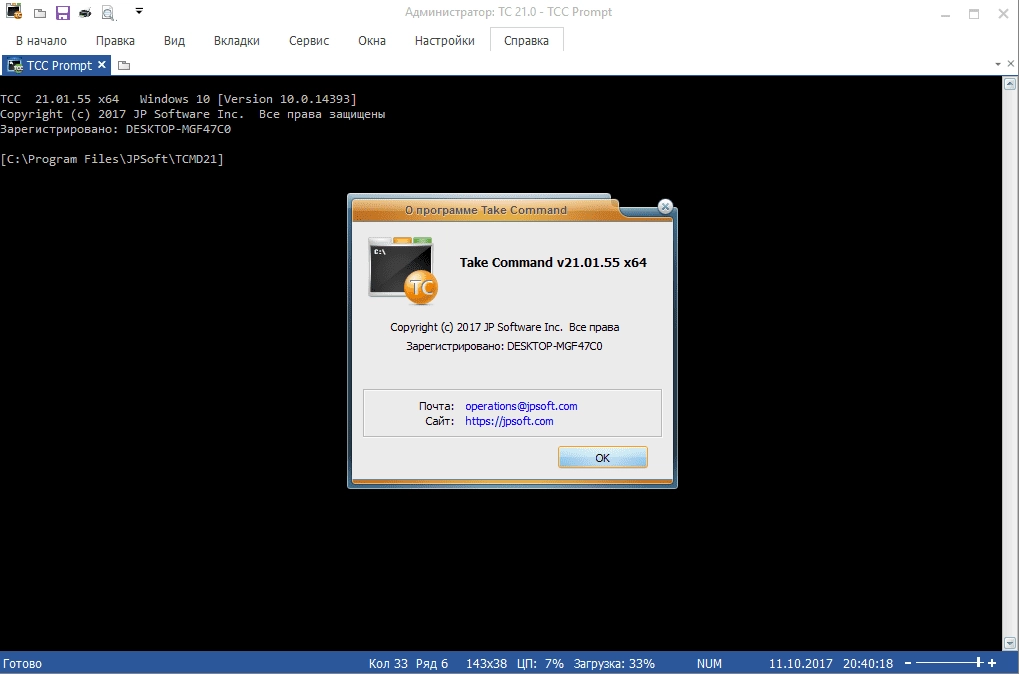The image size is (1019, 674).
Task: Click the «Зарегистрировано: DESKTOP-MGF47C0» line in dialog
Action: 504,346
